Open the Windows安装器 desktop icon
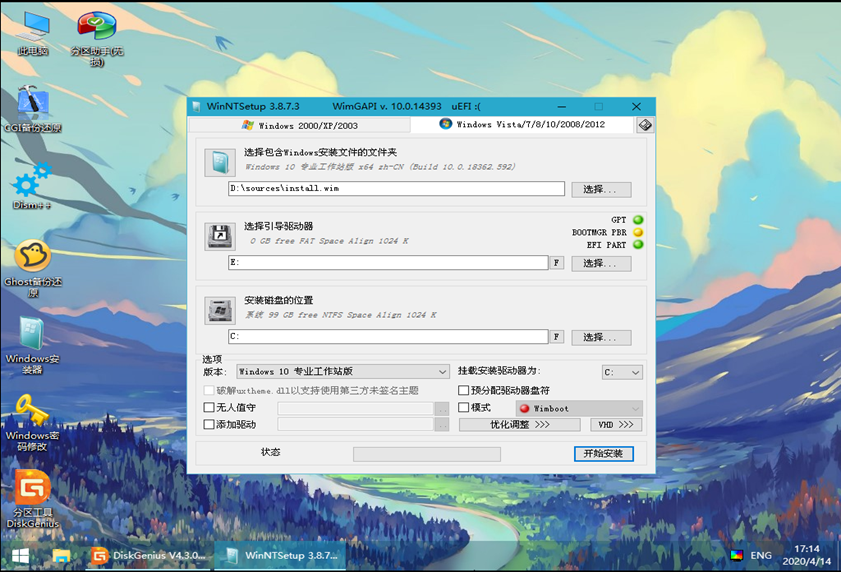Screen dimensions: 841x572 point(32,346)
